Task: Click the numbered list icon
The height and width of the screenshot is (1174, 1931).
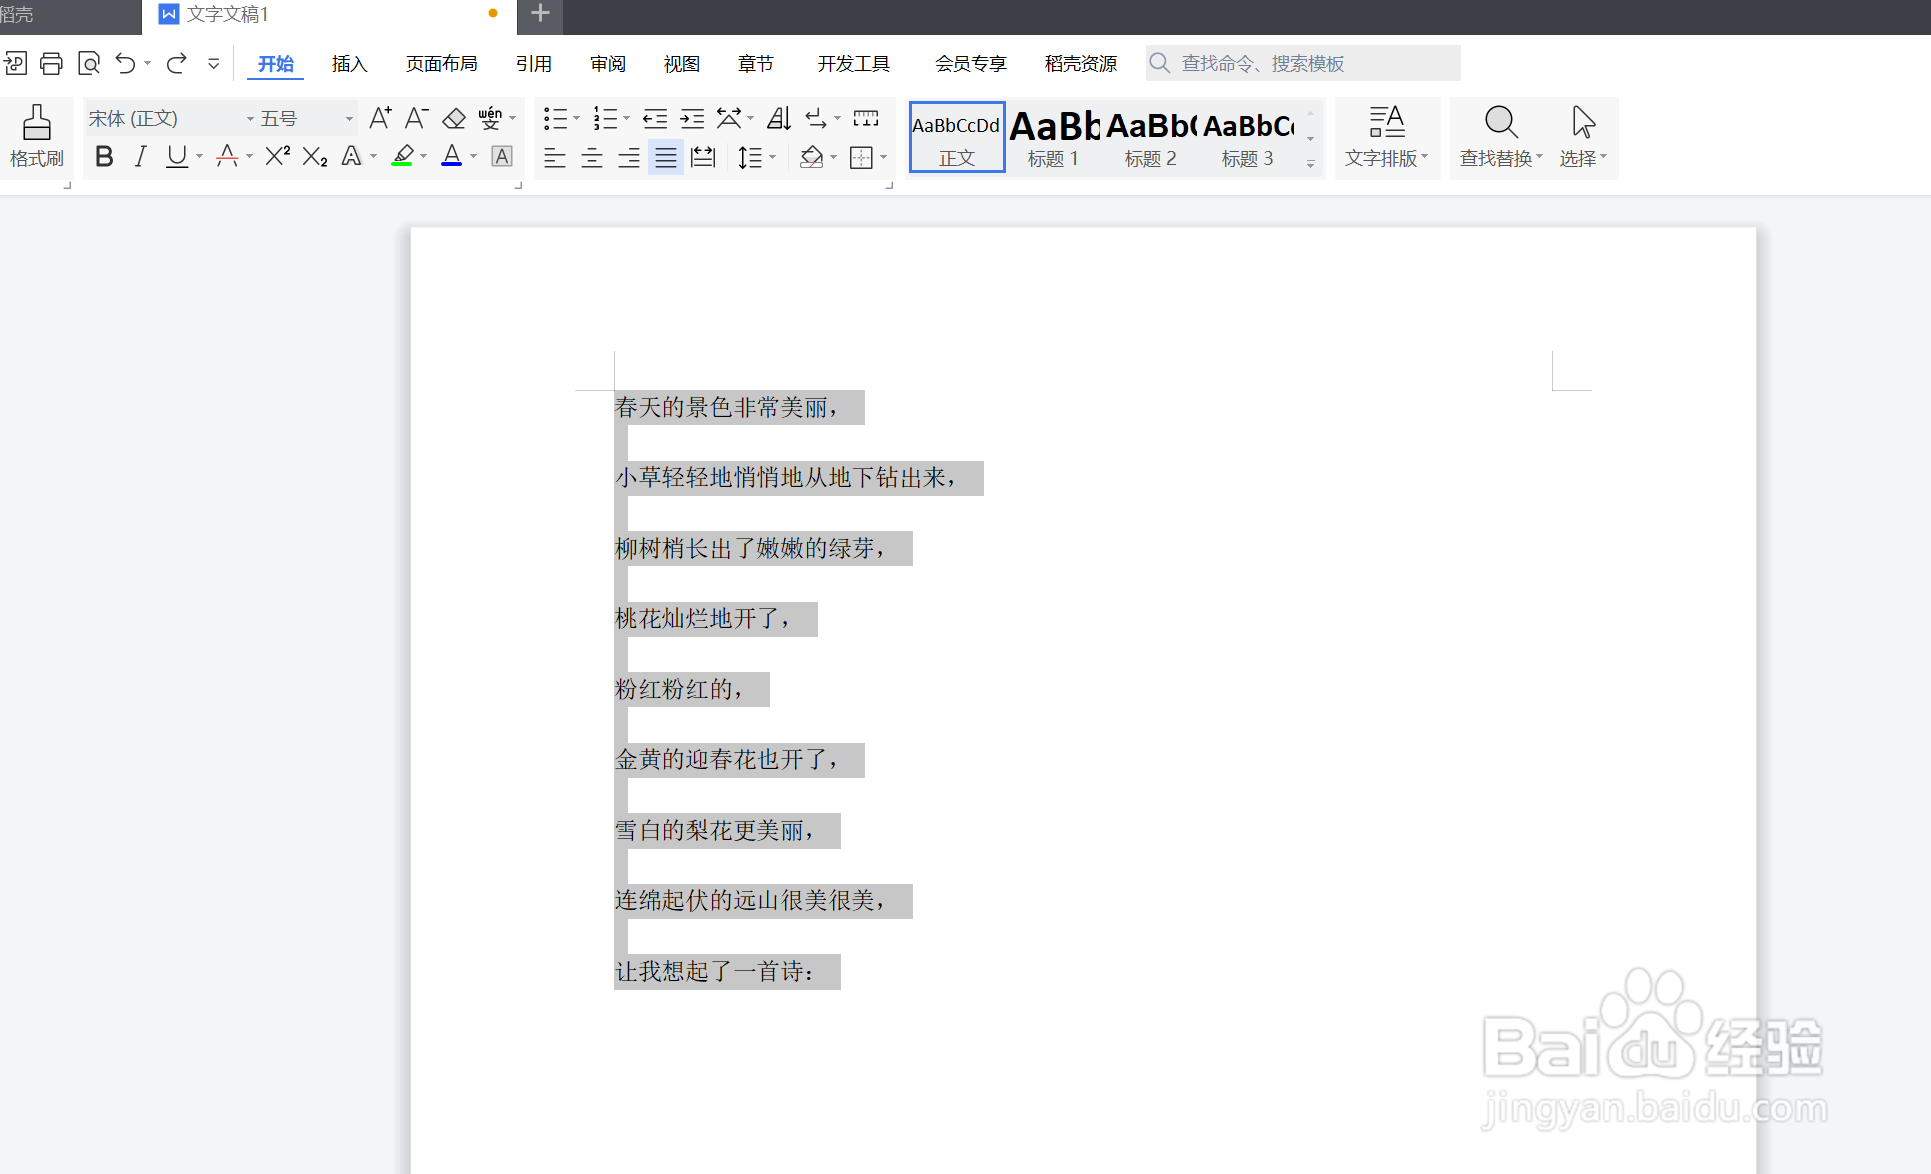Action: click(x=604, y=119)
